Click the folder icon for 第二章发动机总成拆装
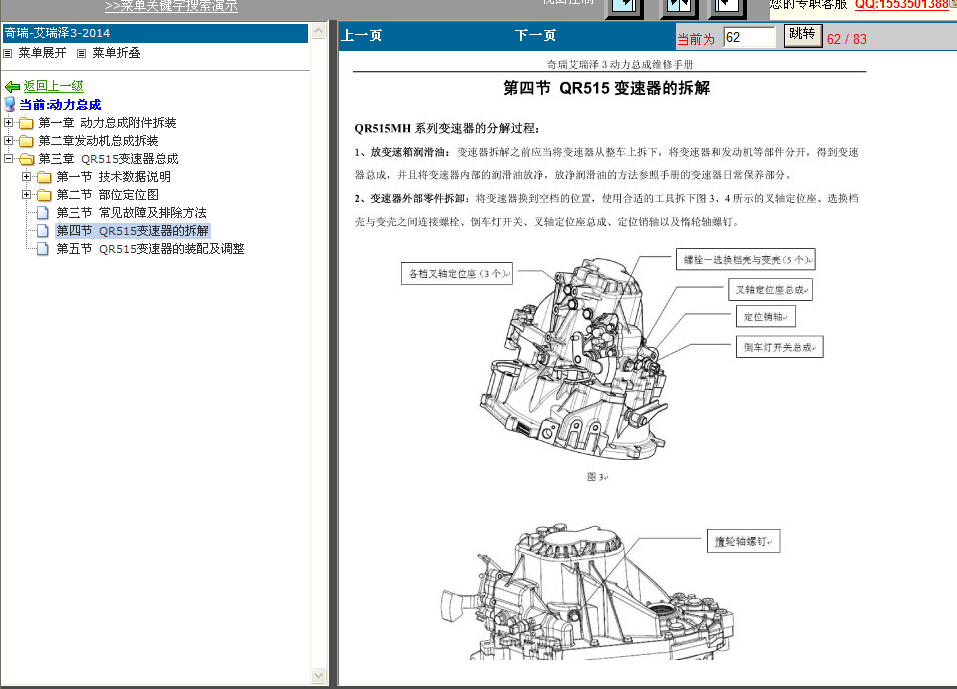The width and height of the screenshot is (957, 689). (x=26, y=141)
